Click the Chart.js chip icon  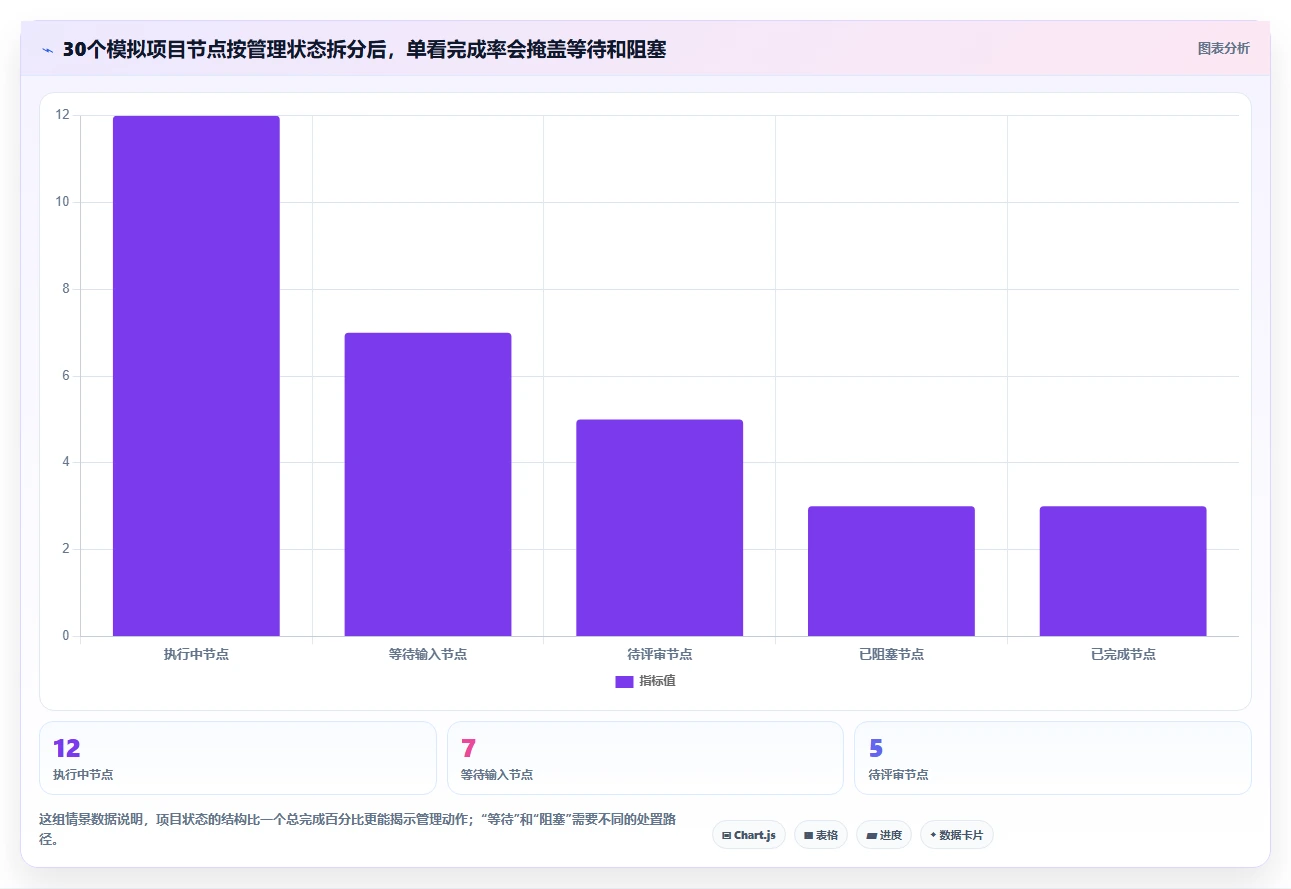click(x=726, y=835)
